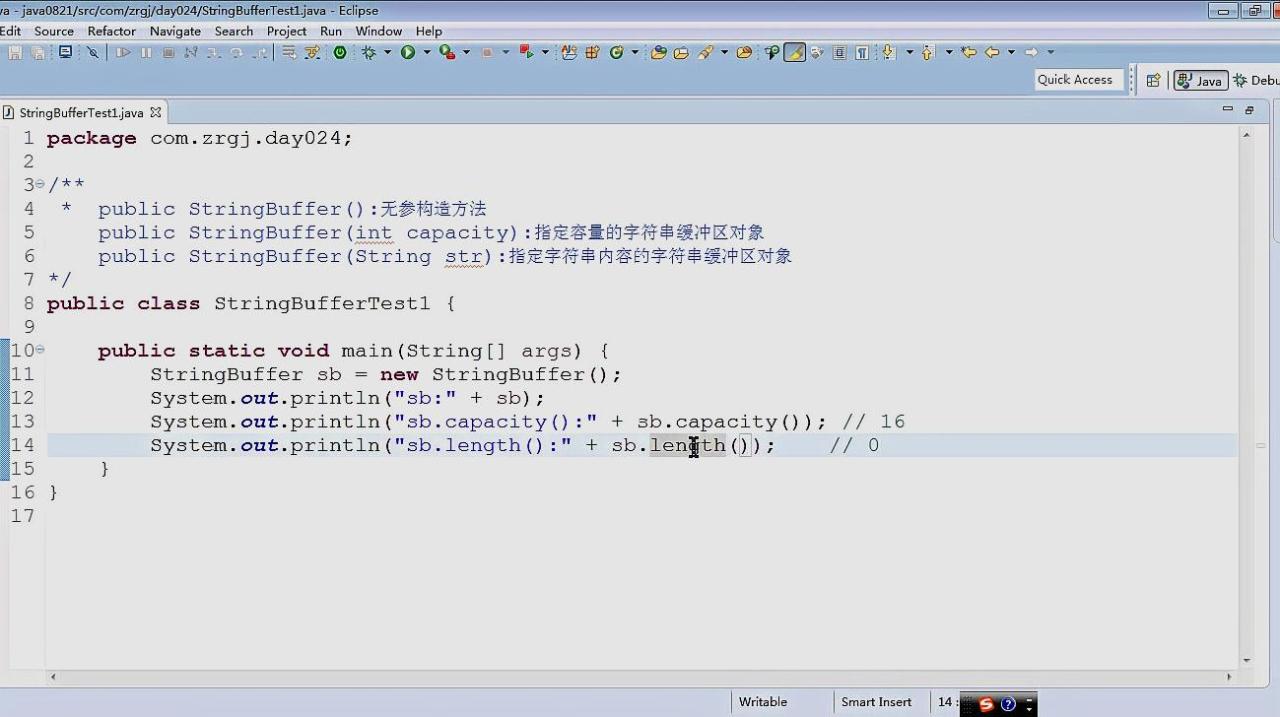Image resolution: width=1280 pixels, height=717 pixels.
Task: Open the Search dropdown arrow
Action: pos(724,52)
